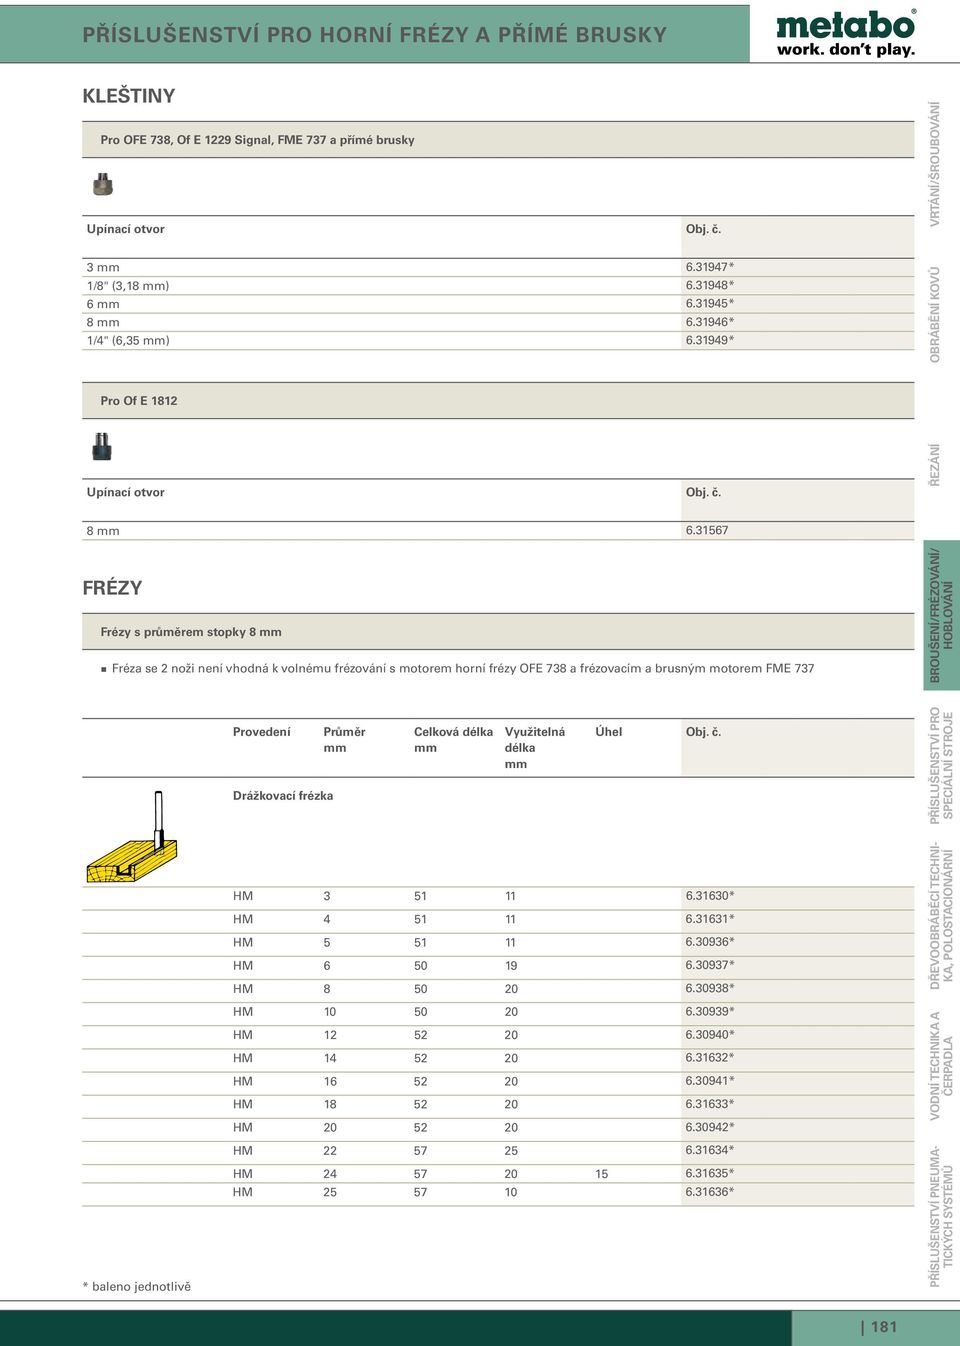
Task: Click the 'Průměr mm' column header
Action: (x=344, y=740)
